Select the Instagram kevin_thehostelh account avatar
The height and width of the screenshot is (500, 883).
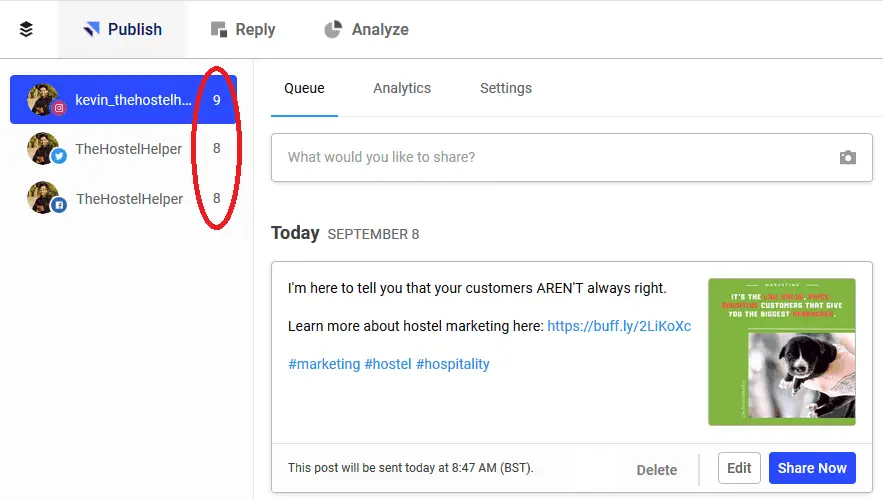pos(45,100)
